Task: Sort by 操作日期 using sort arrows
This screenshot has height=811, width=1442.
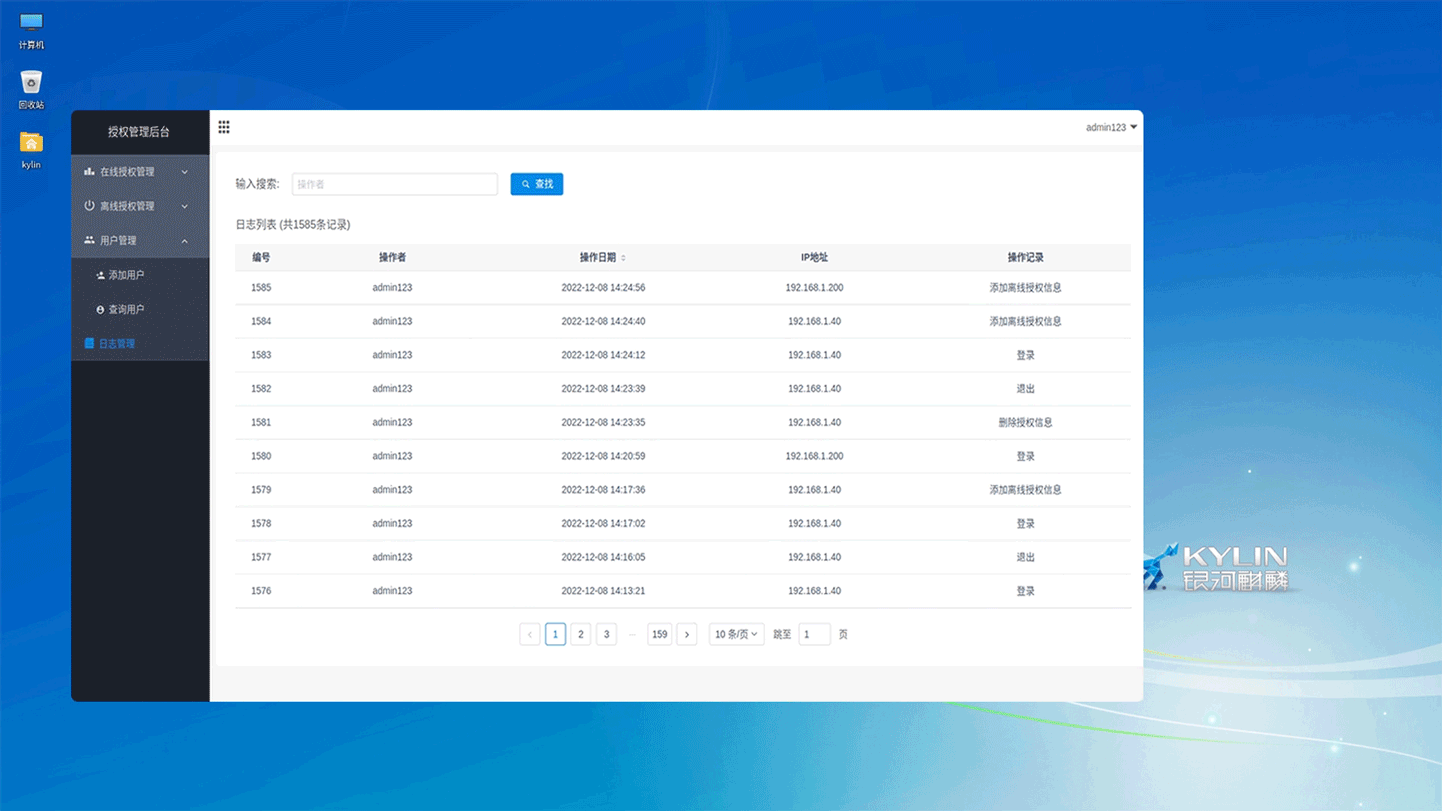Action: click(x=623, y=258)
